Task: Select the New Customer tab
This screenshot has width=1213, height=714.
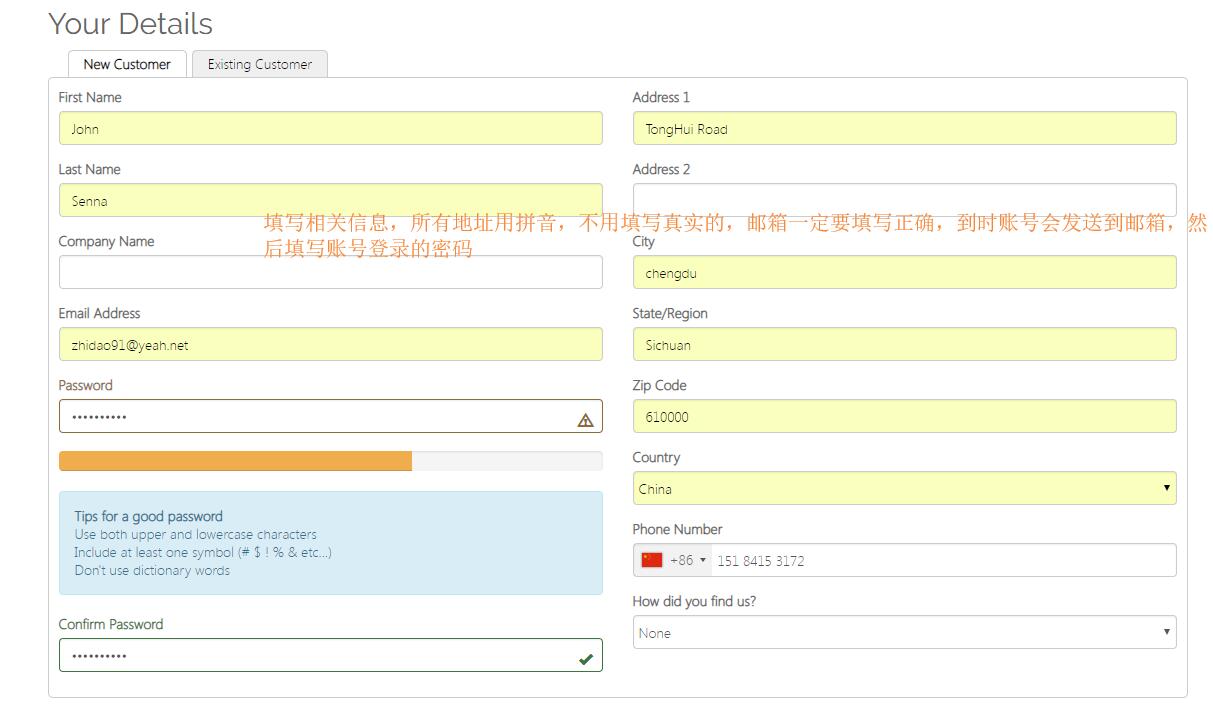Action: [127, 64]
